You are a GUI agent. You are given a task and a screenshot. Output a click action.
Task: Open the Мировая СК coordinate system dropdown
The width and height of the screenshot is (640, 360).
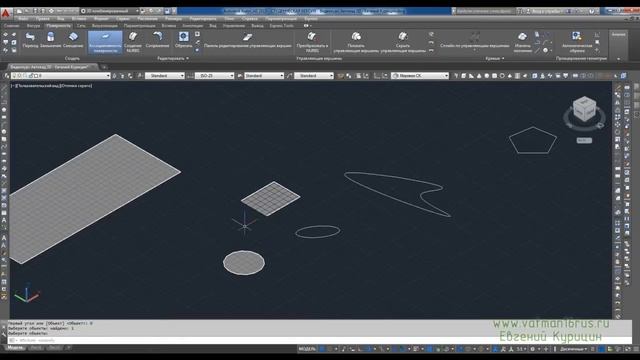point(420,76)
